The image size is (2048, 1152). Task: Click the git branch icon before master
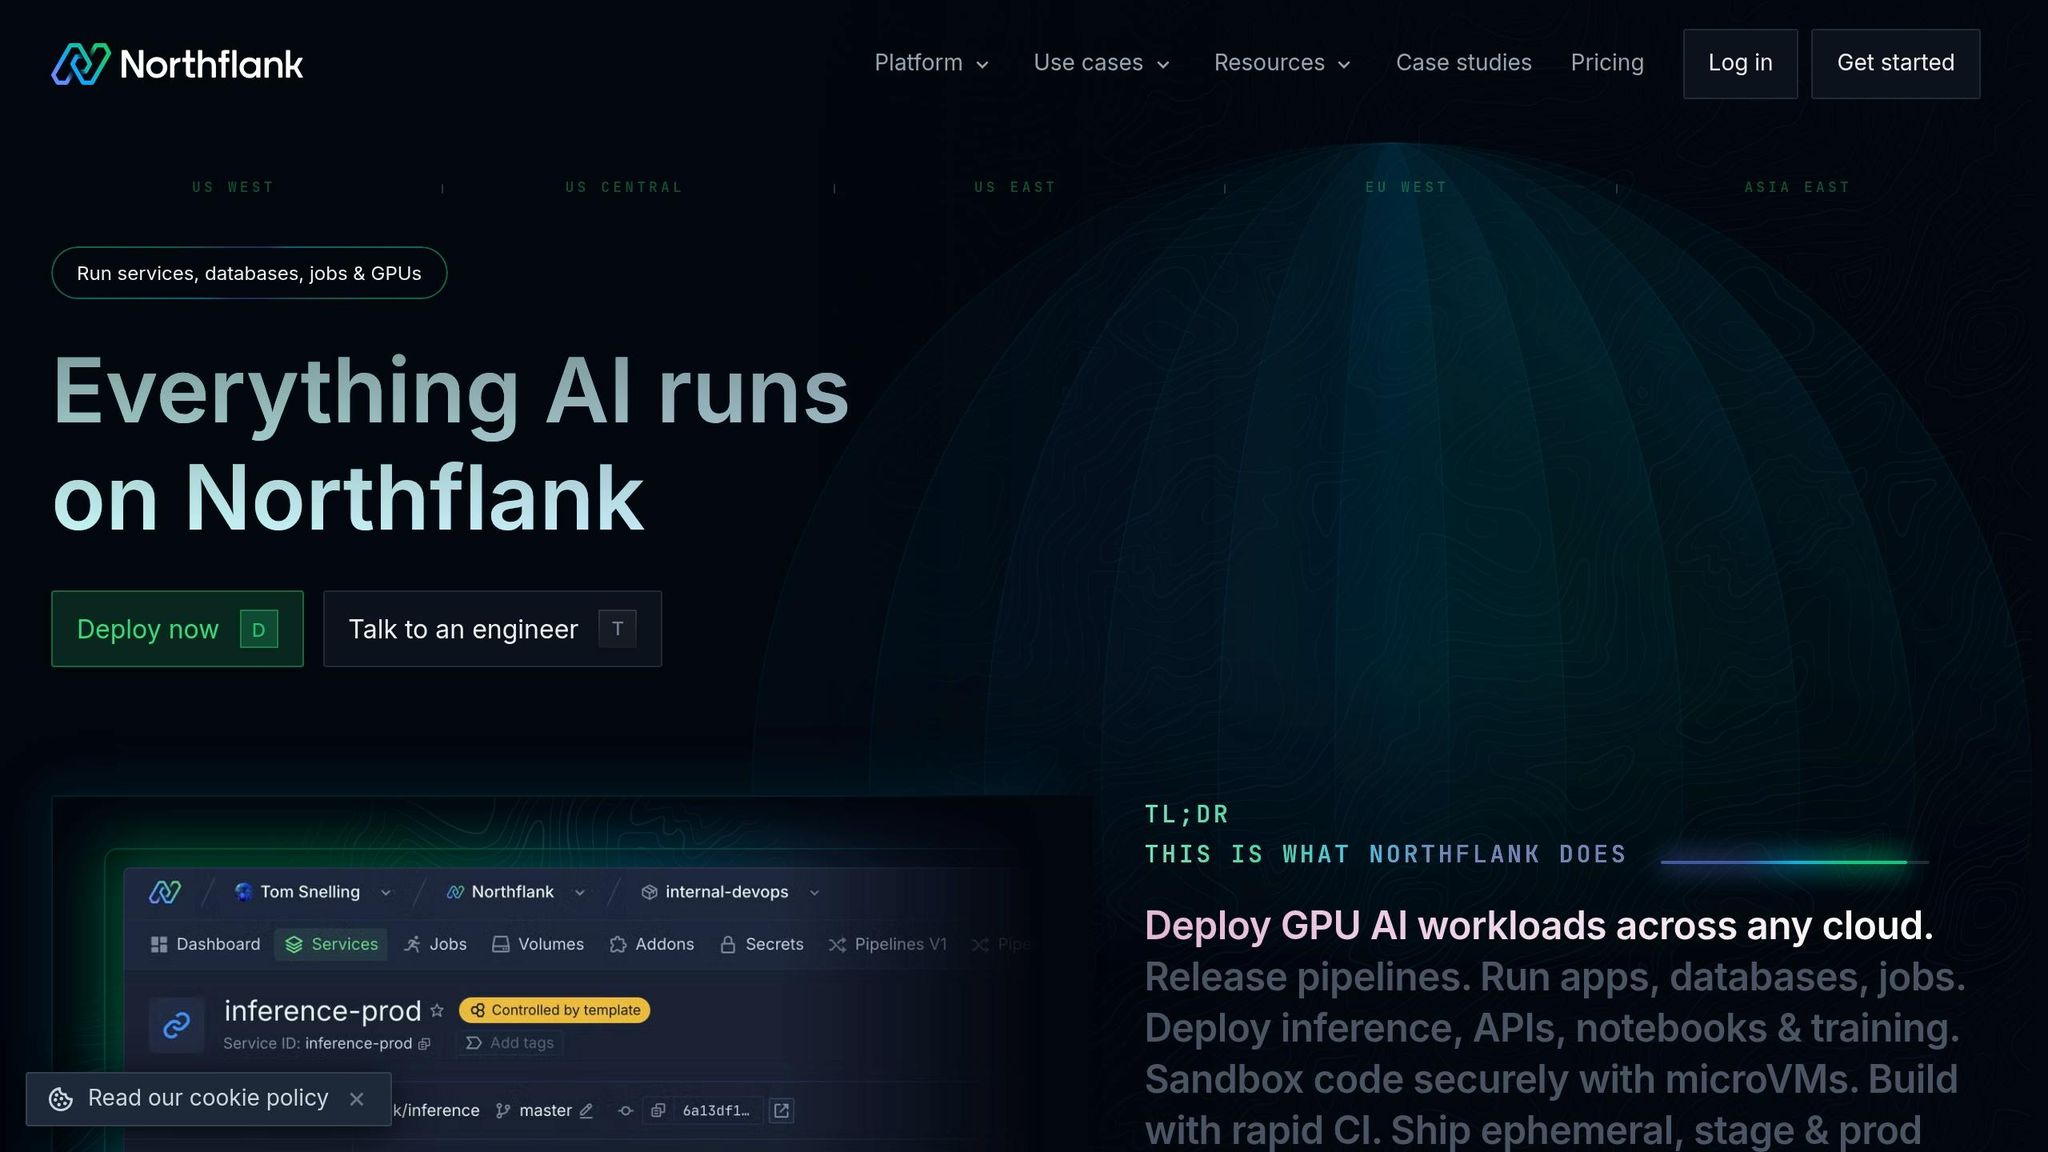[503, 1111]
